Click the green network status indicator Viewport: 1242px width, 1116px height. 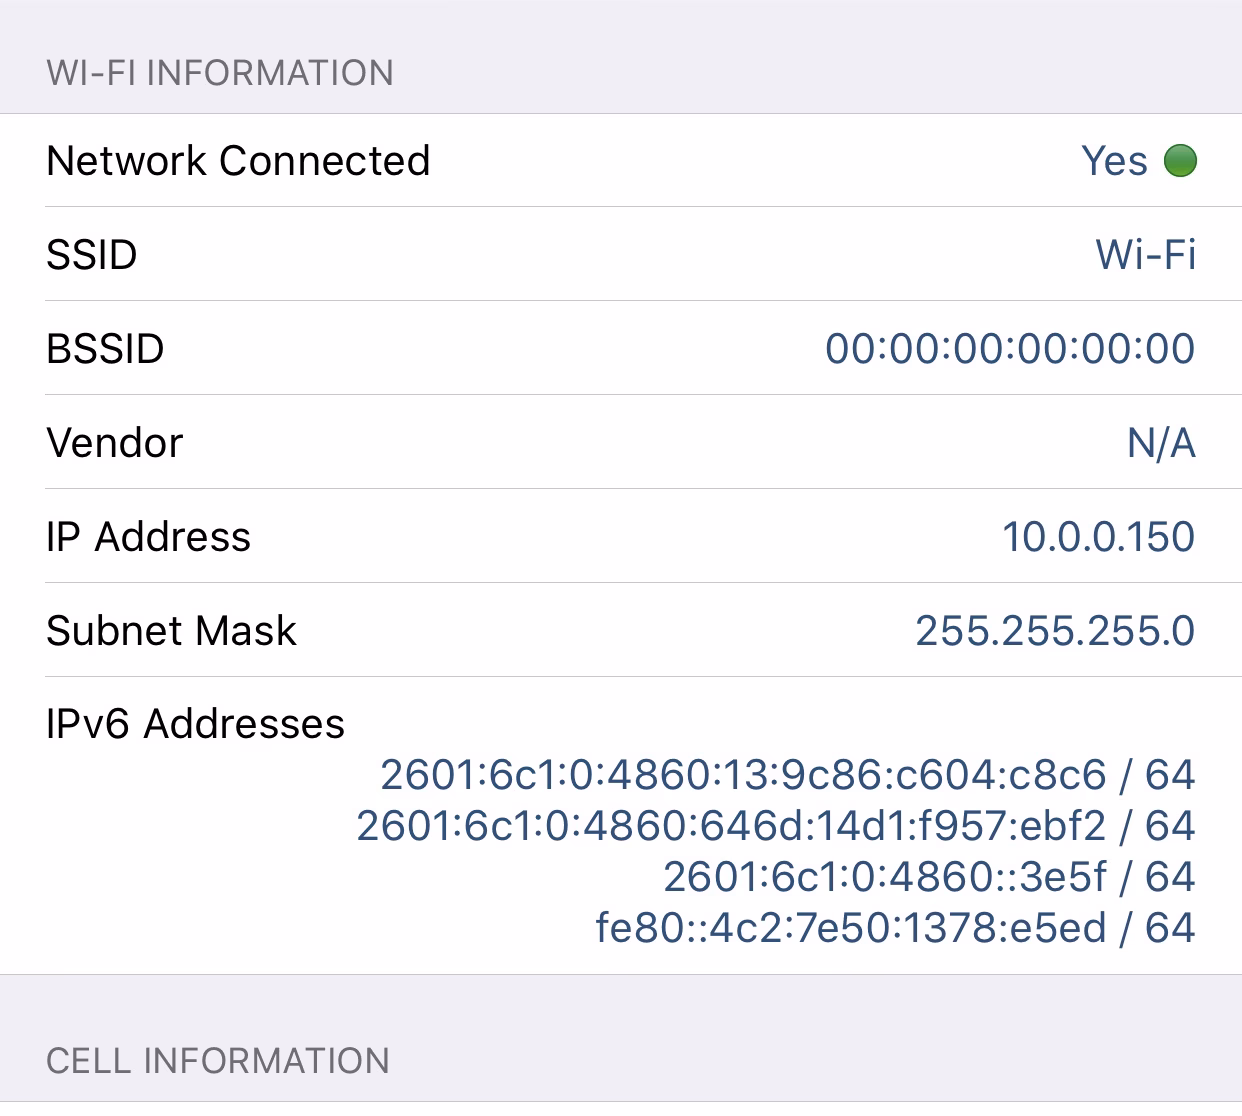[x=1180, y=161]
